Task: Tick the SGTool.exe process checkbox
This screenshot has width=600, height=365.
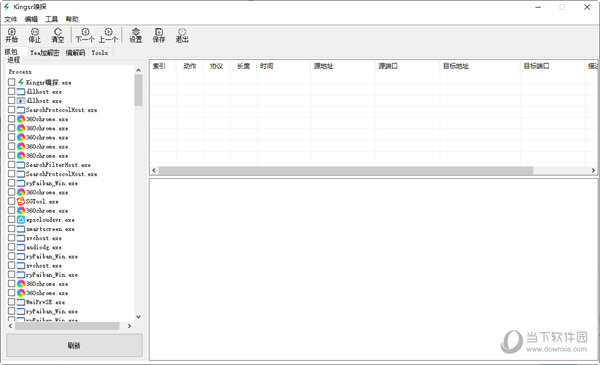Action: pos(11,201)
